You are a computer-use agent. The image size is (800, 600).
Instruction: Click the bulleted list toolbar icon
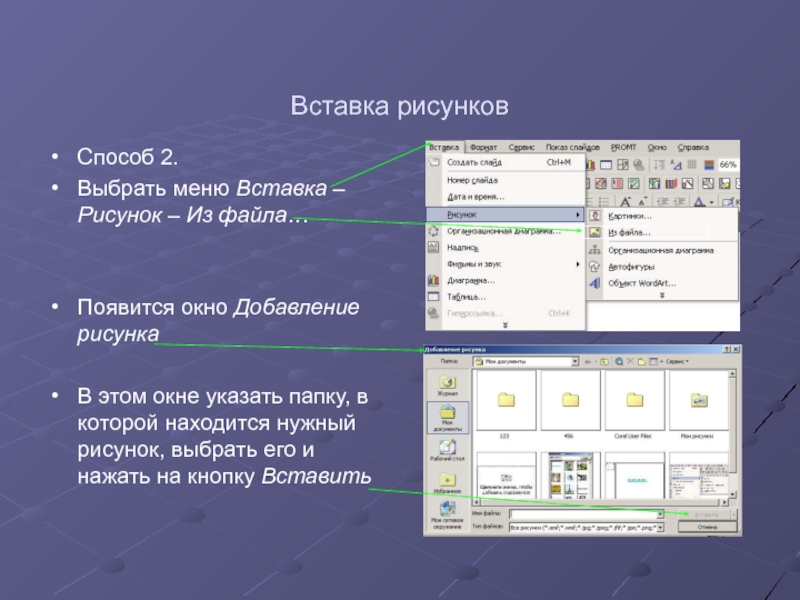coord(604,202)
